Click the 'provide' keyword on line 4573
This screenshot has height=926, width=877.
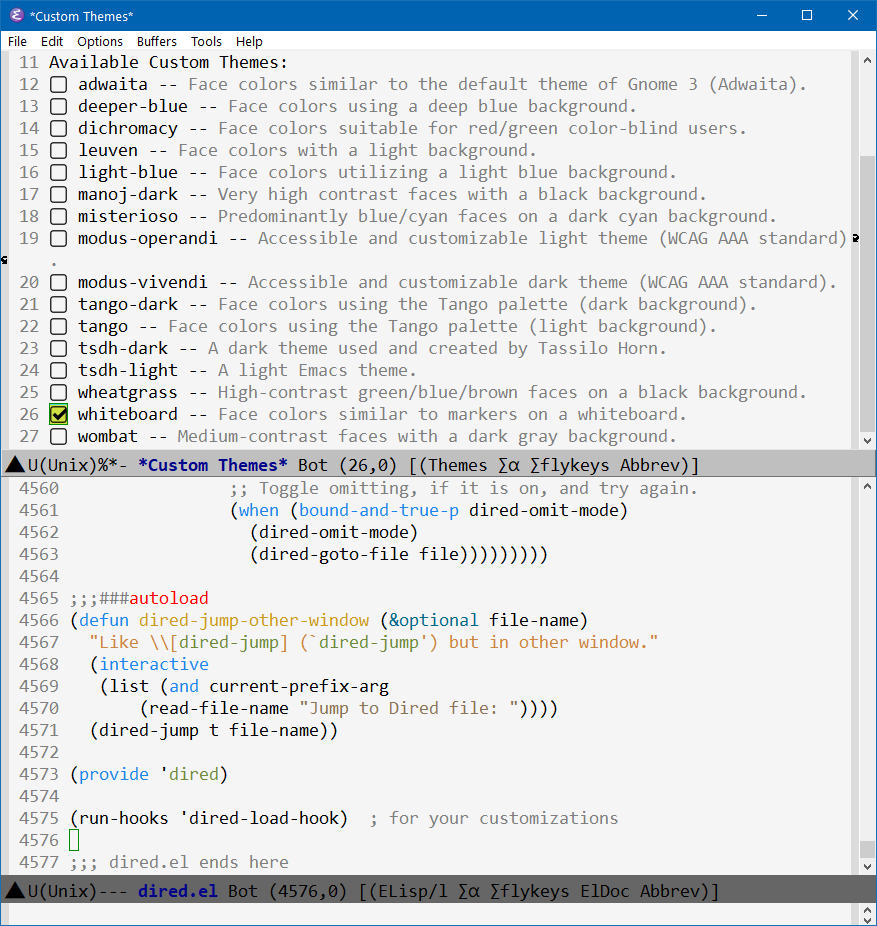pyautogui.click(x=114, y=774)
